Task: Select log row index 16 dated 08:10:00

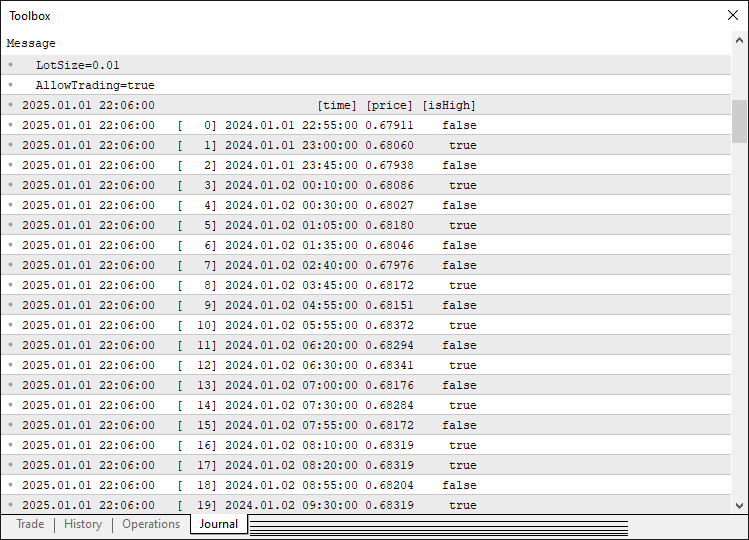Action: pos(366,445)
